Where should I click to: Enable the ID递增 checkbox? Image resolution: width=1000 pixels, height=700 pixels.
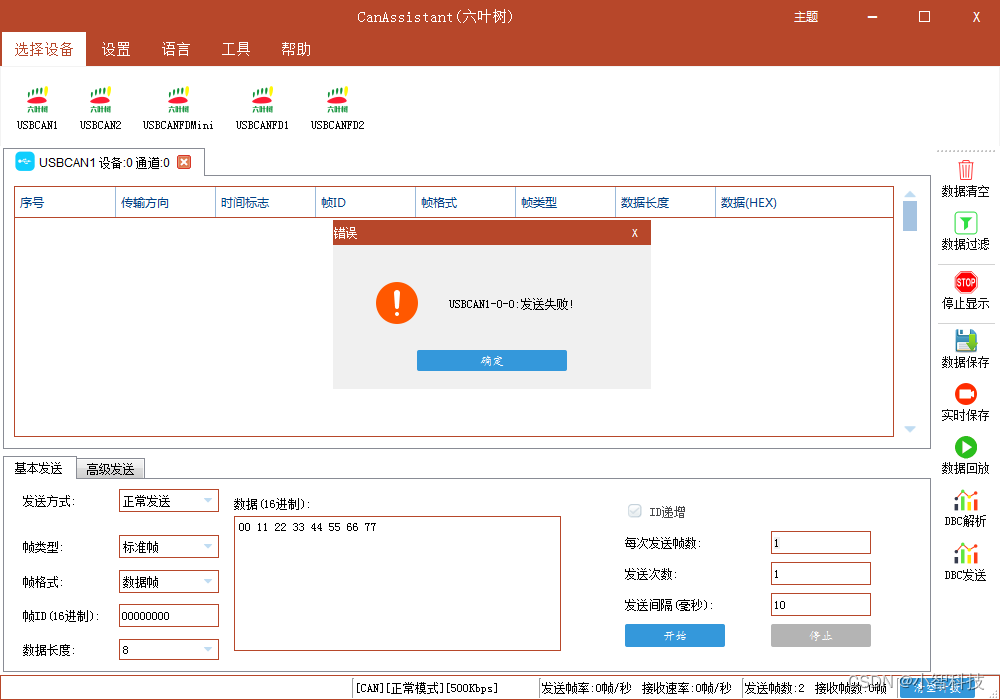[635, 511]
